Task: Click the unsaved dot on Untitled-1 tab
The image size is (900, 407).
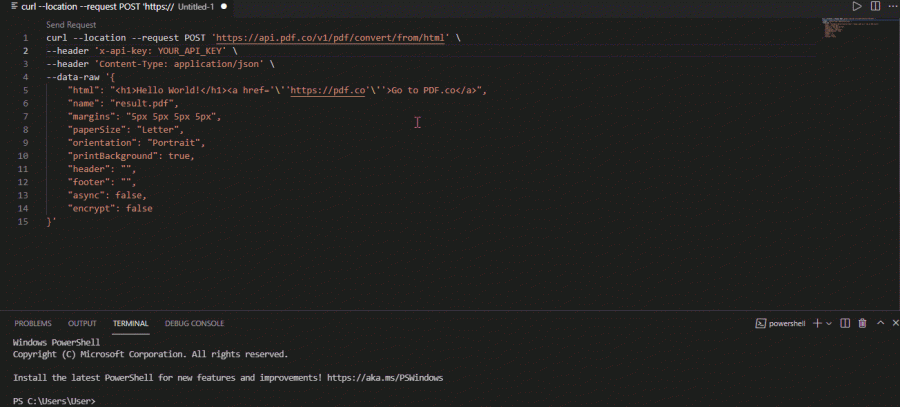Action: click(x=224, y=6)
